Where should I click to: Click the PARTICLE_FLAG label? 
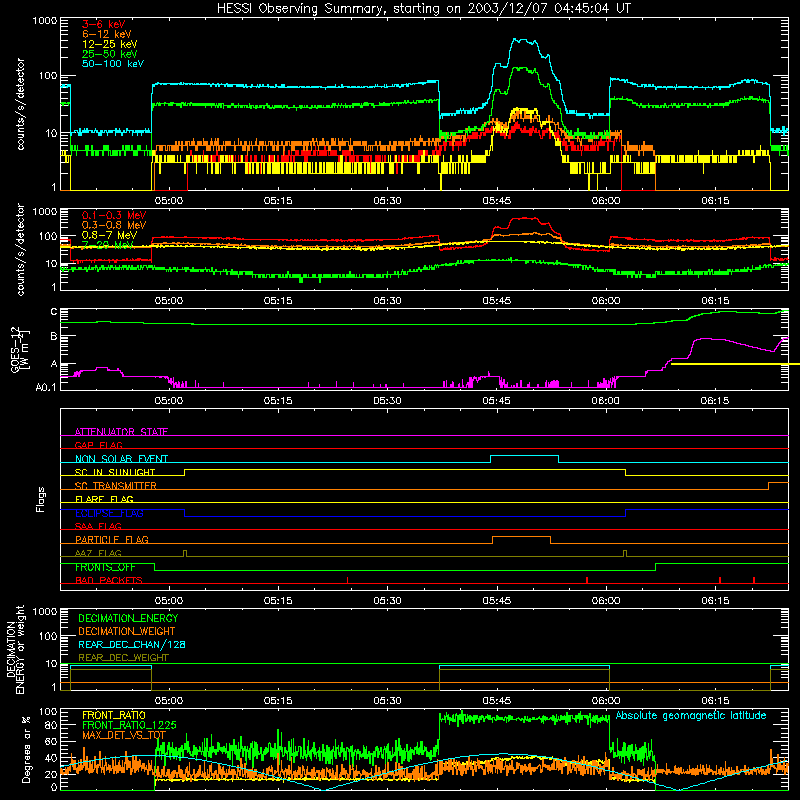(112, 540)
